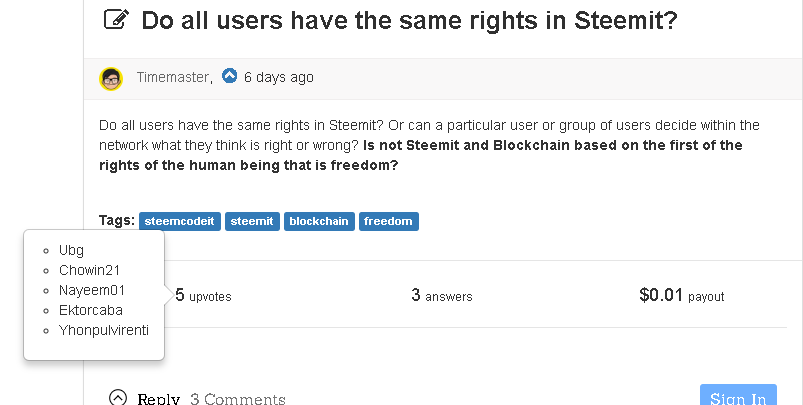Select Chowin21 from the voters popup
Image resolution: width=803 pixels, height=405 pixels.
[x=90, y=270]
